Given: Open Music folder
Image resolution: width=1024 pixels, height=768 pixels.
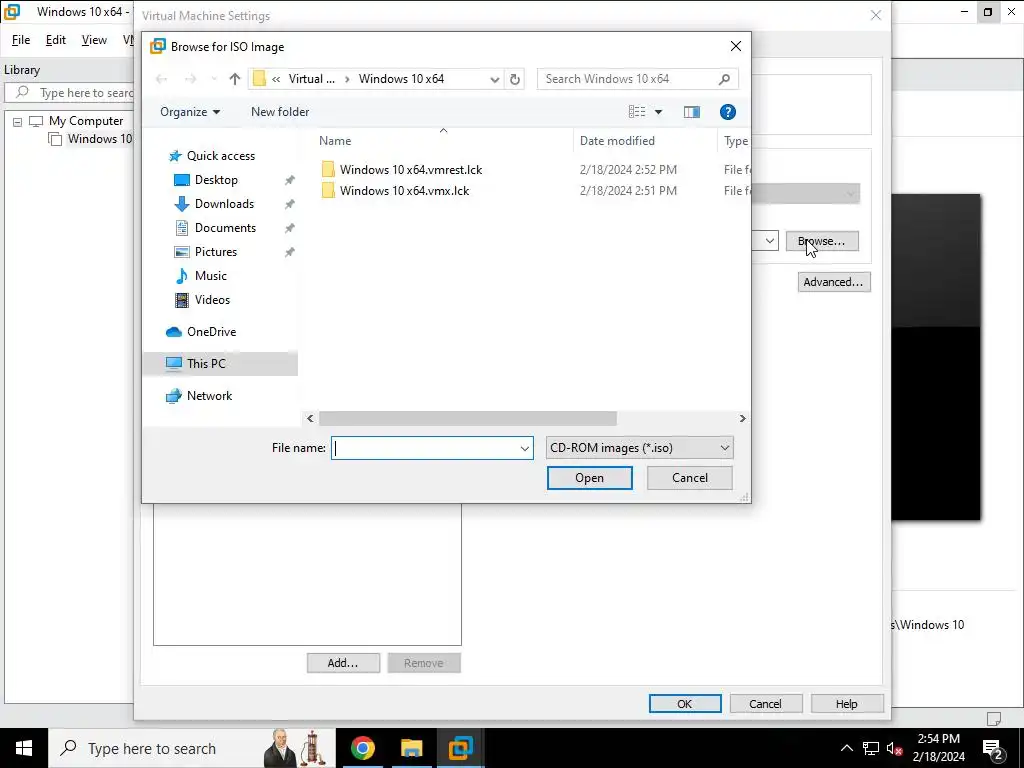Looking at the screenshot, I should click(x=210, y=276).
